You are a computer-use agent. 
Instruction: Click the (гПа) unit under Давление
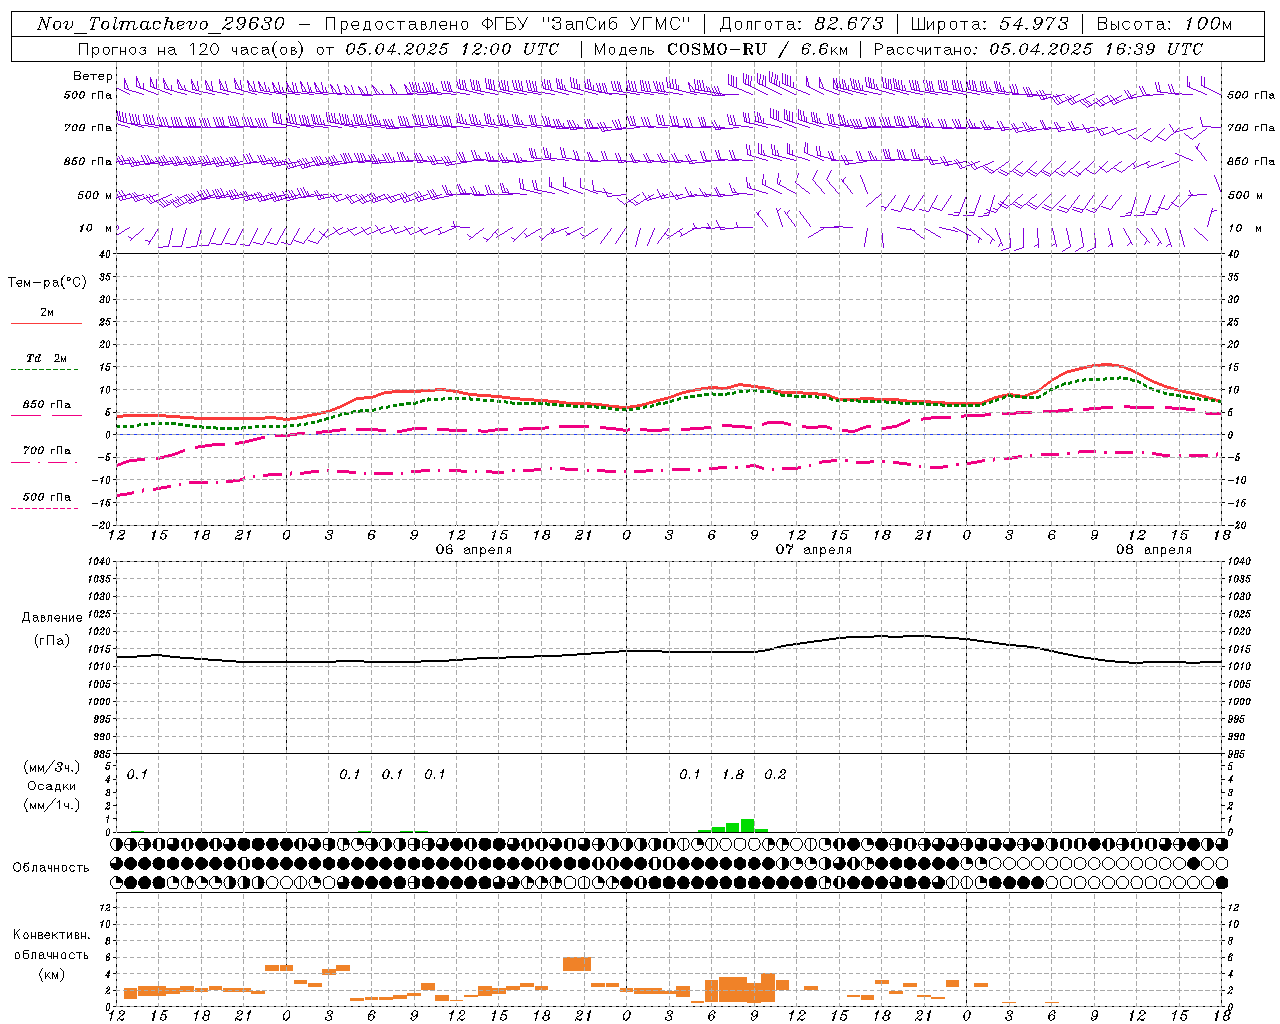(52, 641)
